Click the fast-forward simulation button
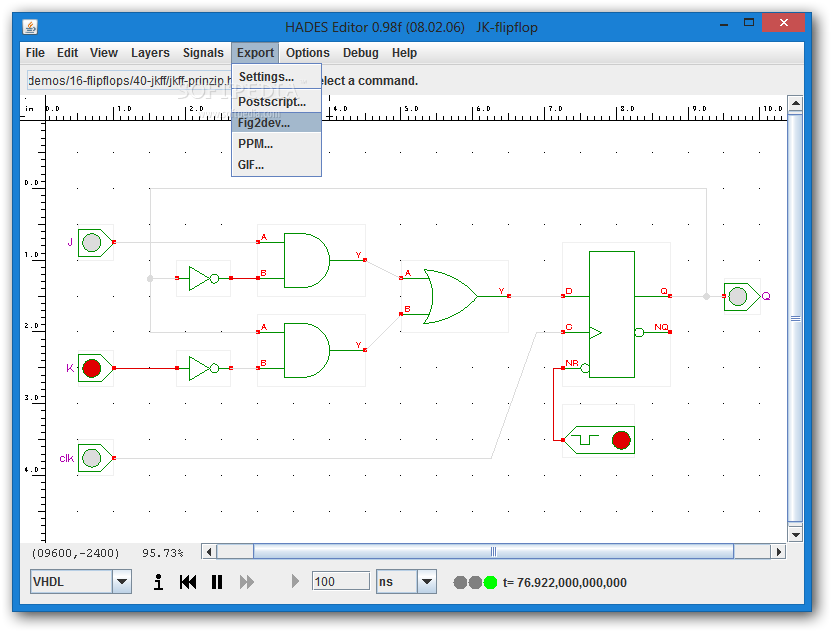 coord(247,582)
